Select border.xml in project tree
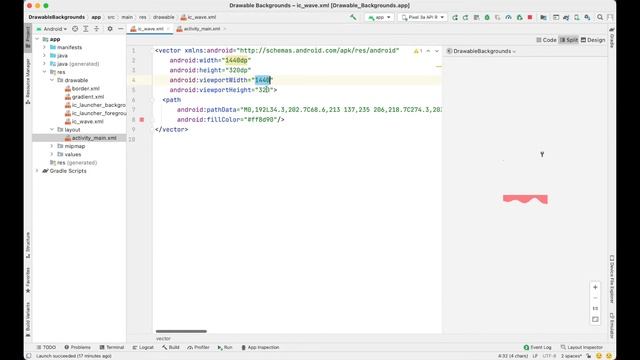The height and width of the screenshot is (360, 640). click(82, 89)
